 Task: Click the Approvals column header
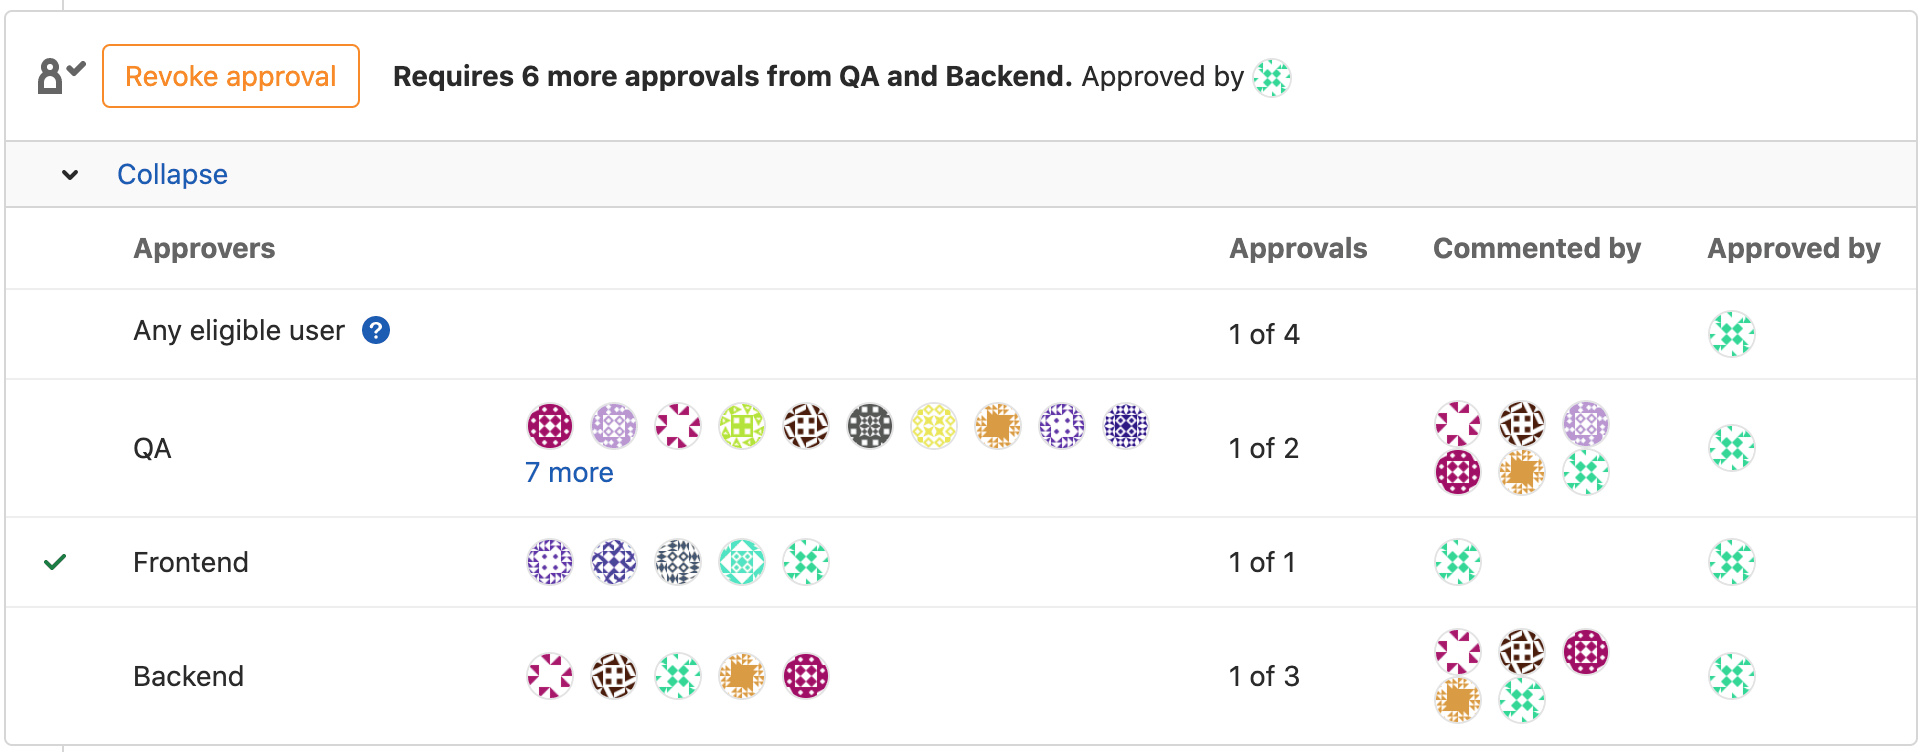pyautogui.click(x=1298, y=248)
